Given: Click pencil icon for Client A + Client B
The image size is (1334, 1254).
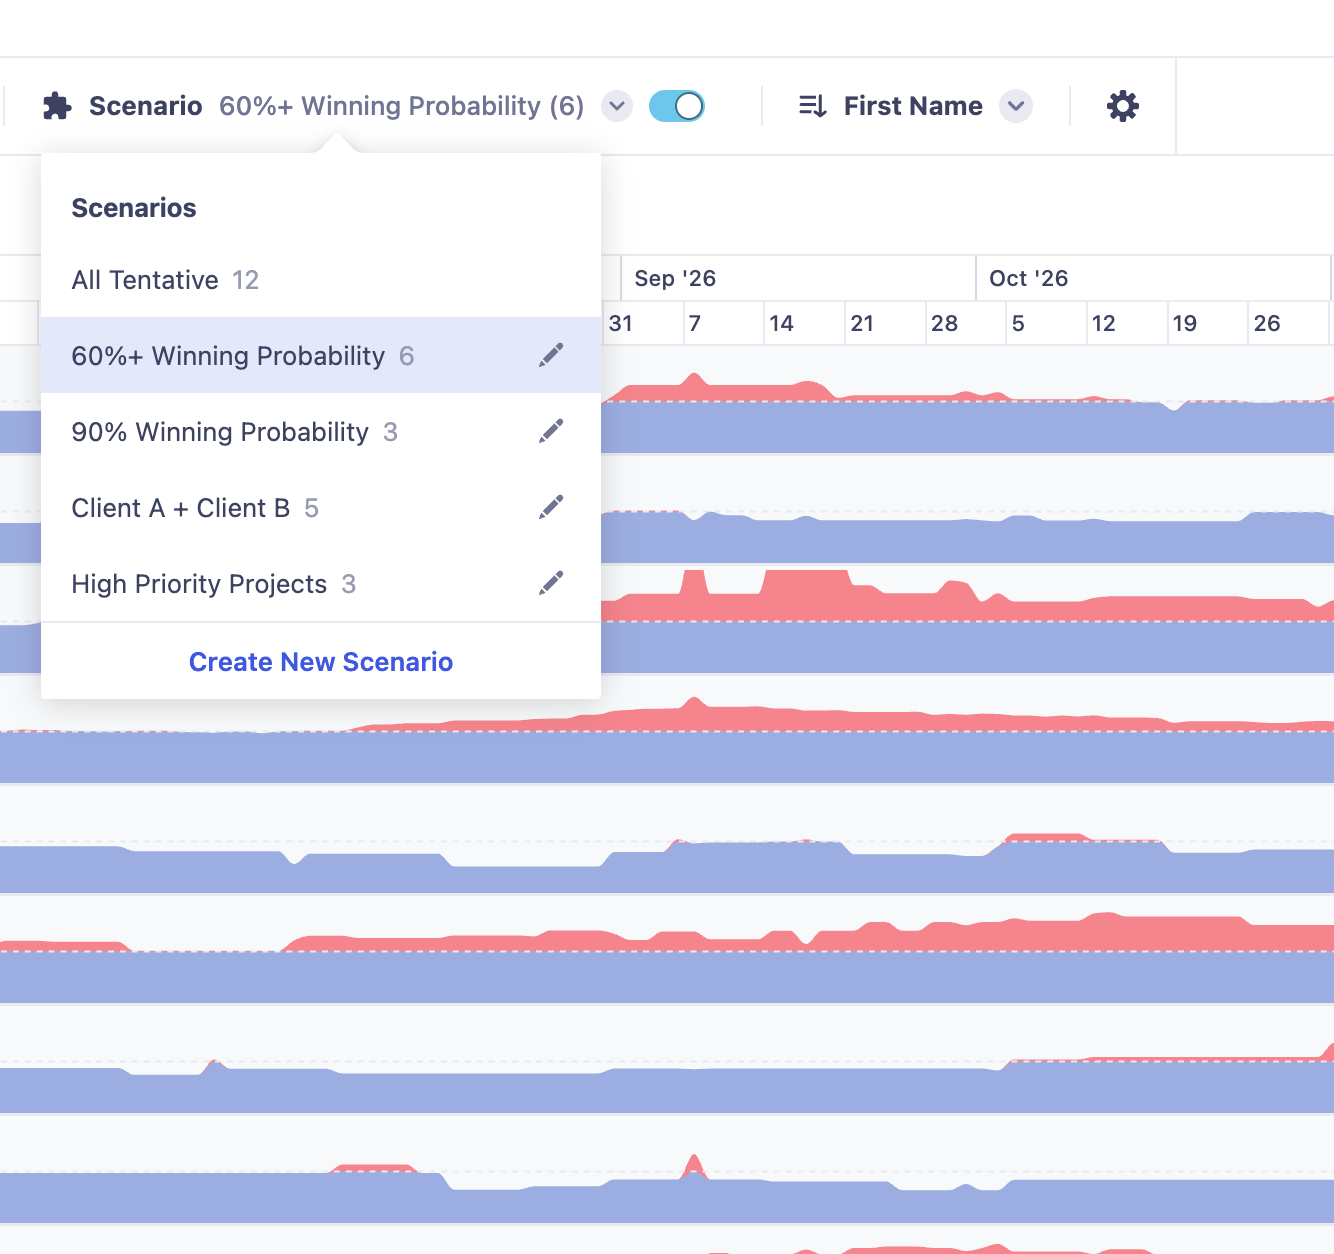Looking at the screenshot, I should pyautogui.click(x=551, y=507).
